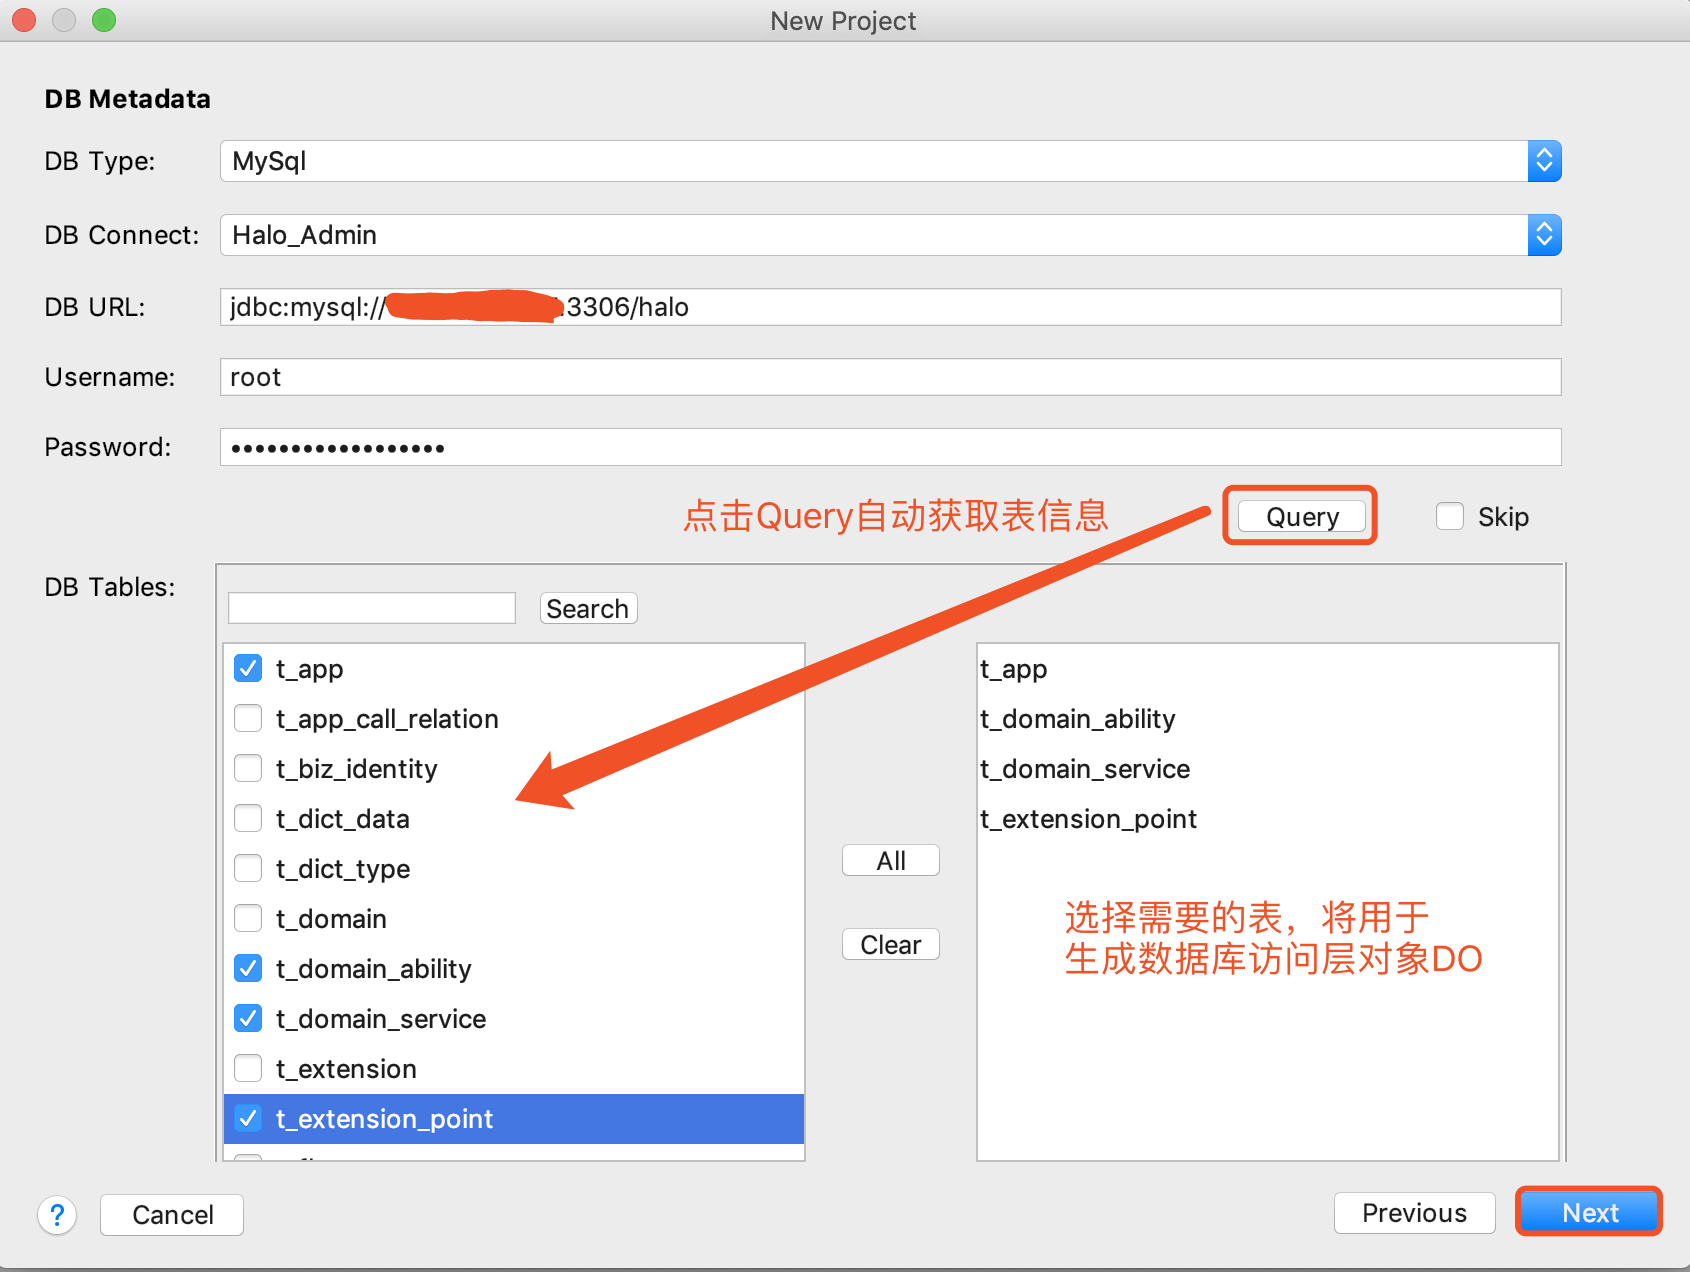
Task: Clear the selected tables list
Action: click(x=890, y=944)
